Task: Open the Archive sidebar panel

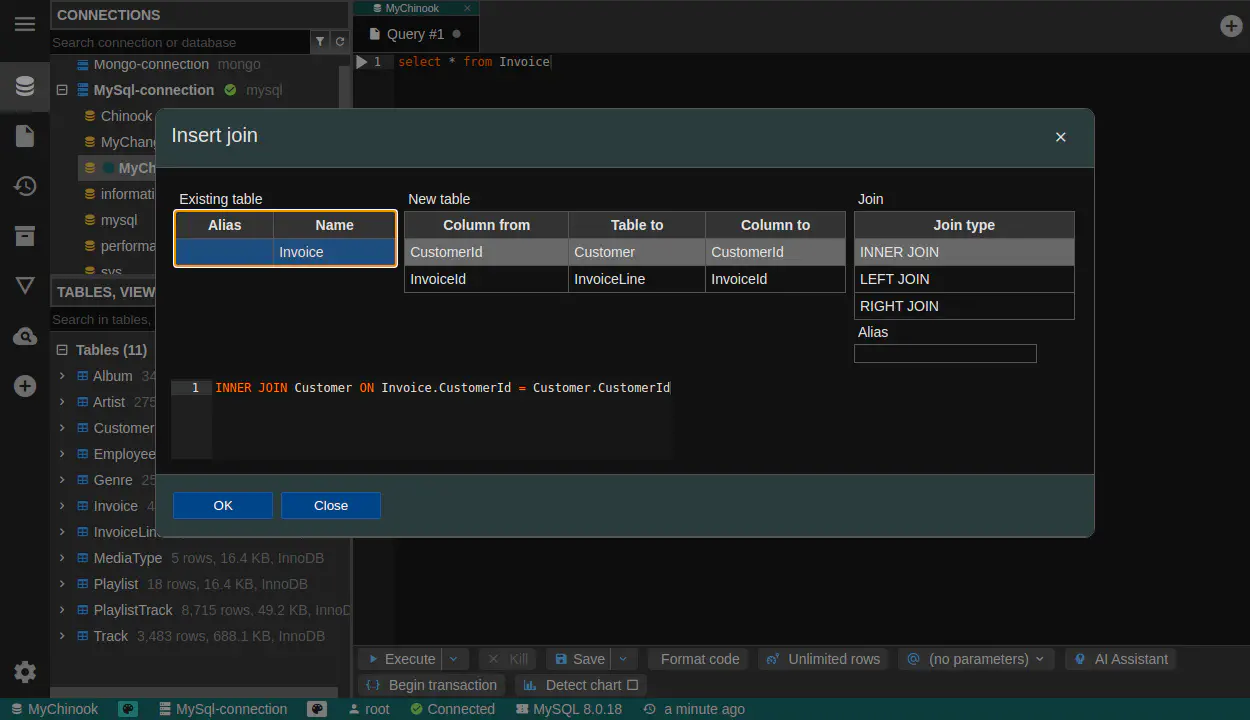Action: coord(25,236)
